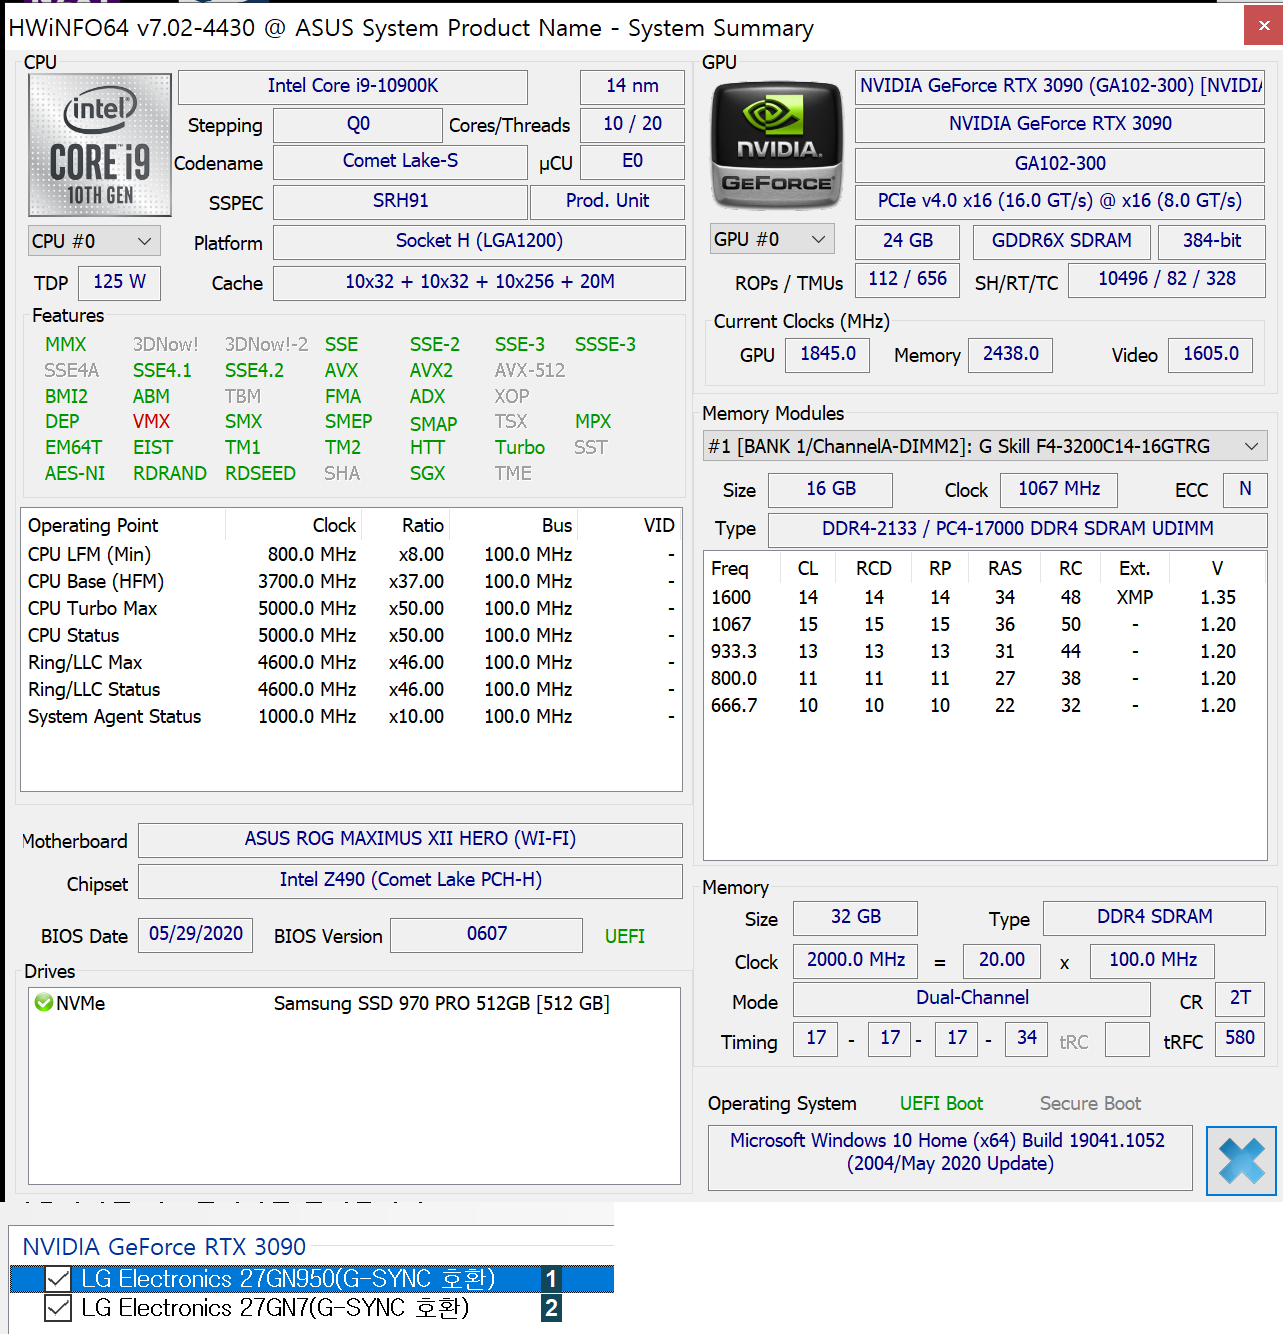1283x1334 pixels.
Task: Click the GDDR6X SDRAM field
Action: (x=1061, y=241)
